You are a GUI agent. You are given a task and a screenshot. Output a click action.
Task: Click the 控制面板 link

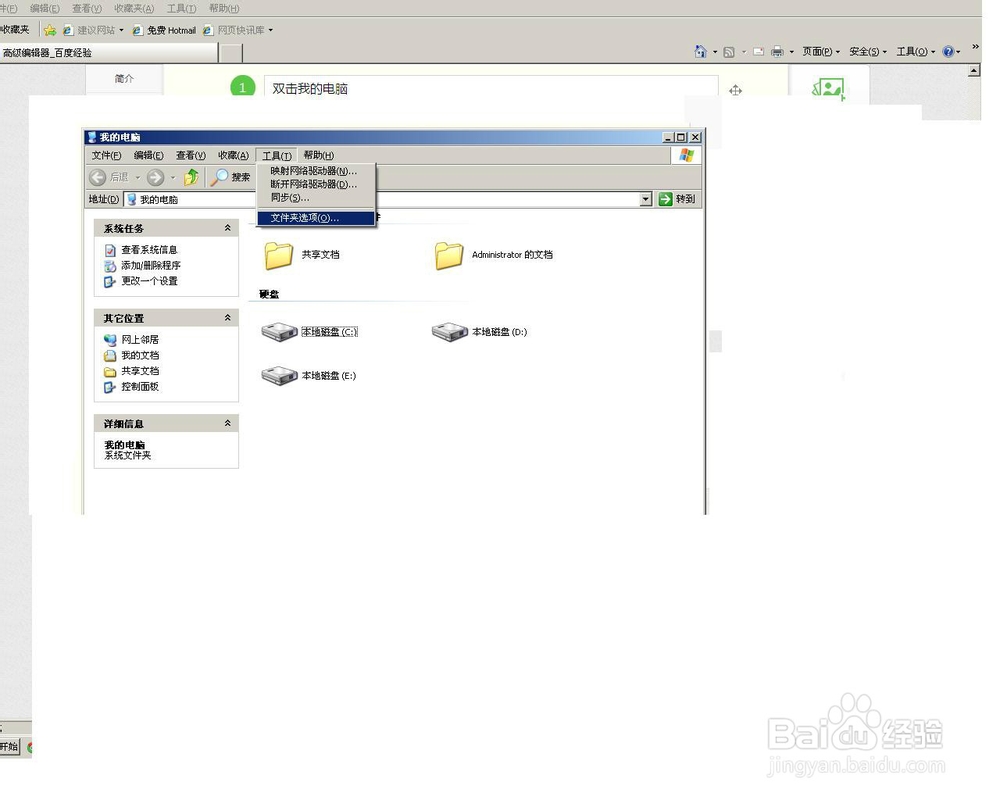[x=140, y=387]
